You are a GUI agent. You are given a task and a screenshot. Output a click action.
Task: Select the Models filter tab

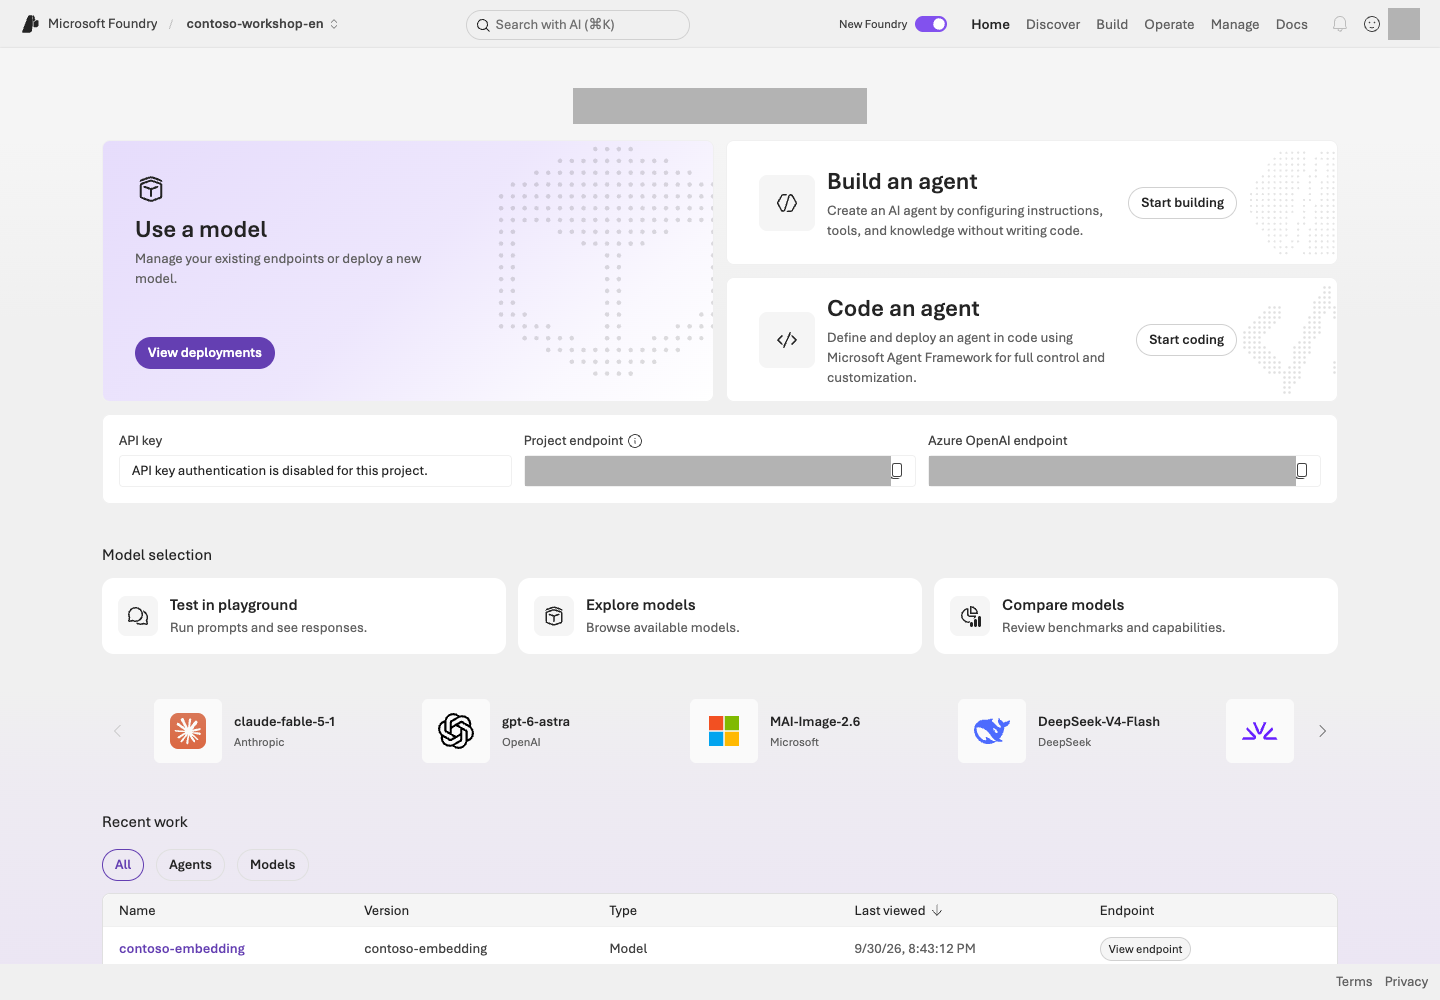point(273,865)
